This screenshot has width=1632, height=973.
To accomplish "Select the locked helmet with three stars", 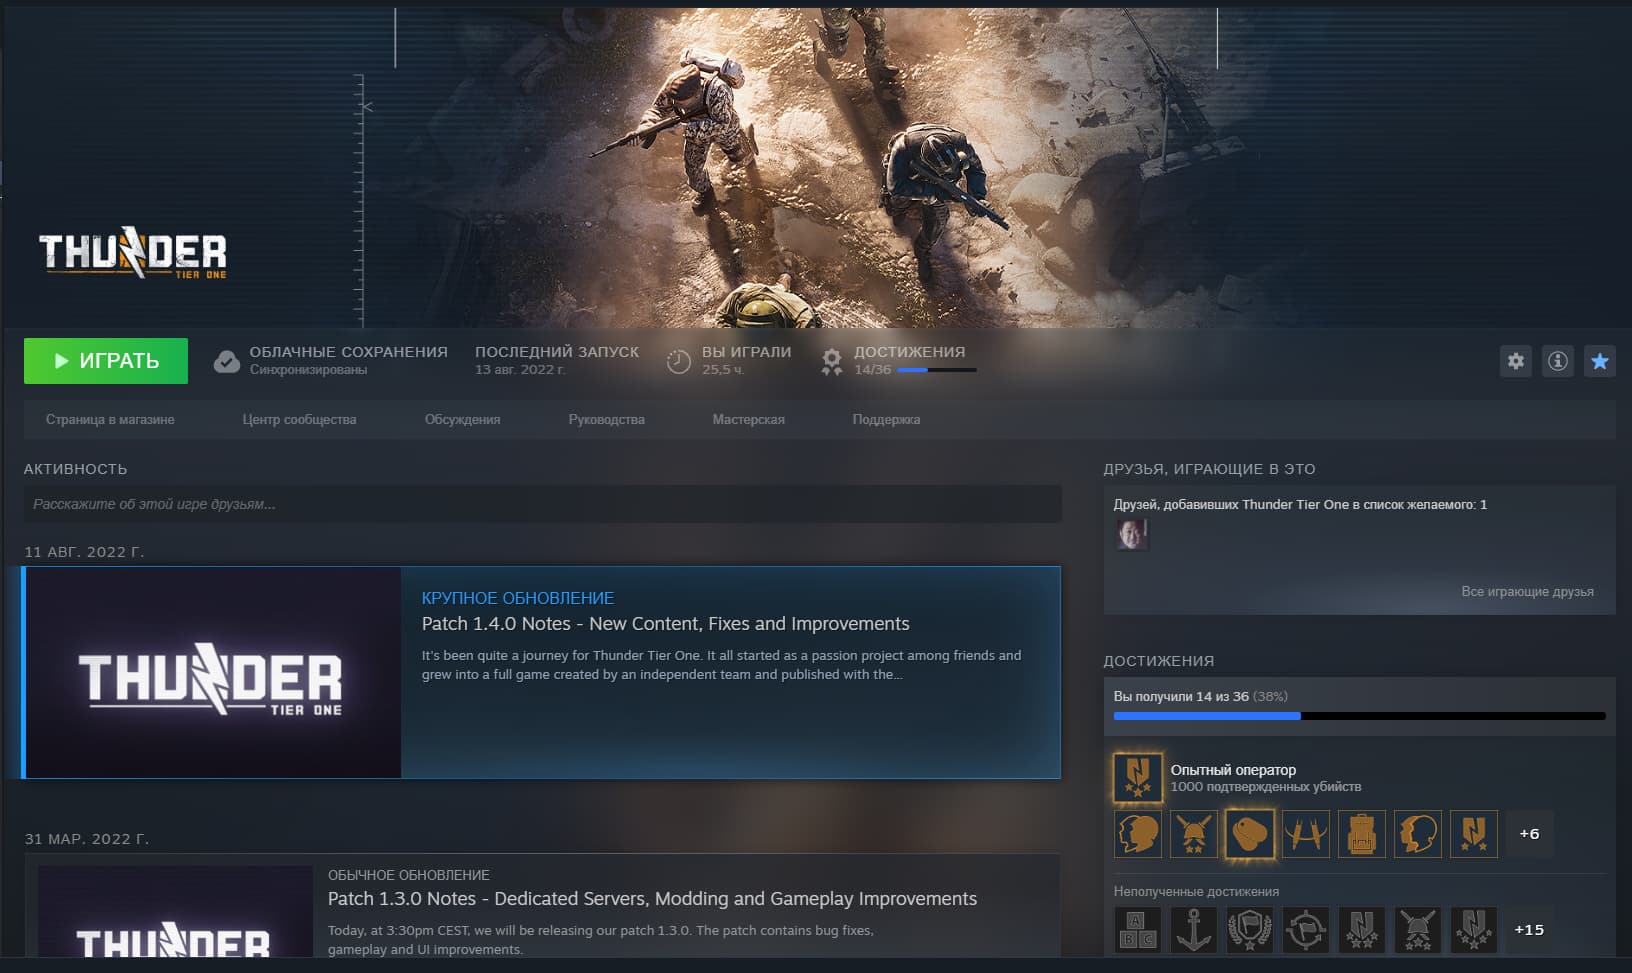I will [x=1418, y=930].
